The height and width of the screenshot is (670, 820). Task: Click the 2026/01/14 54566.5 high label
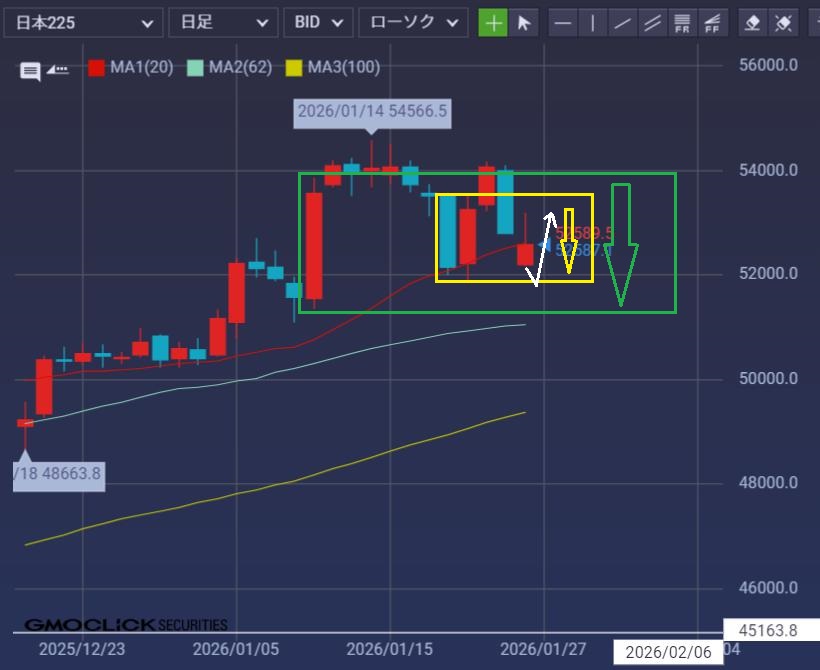click(372, 112)
